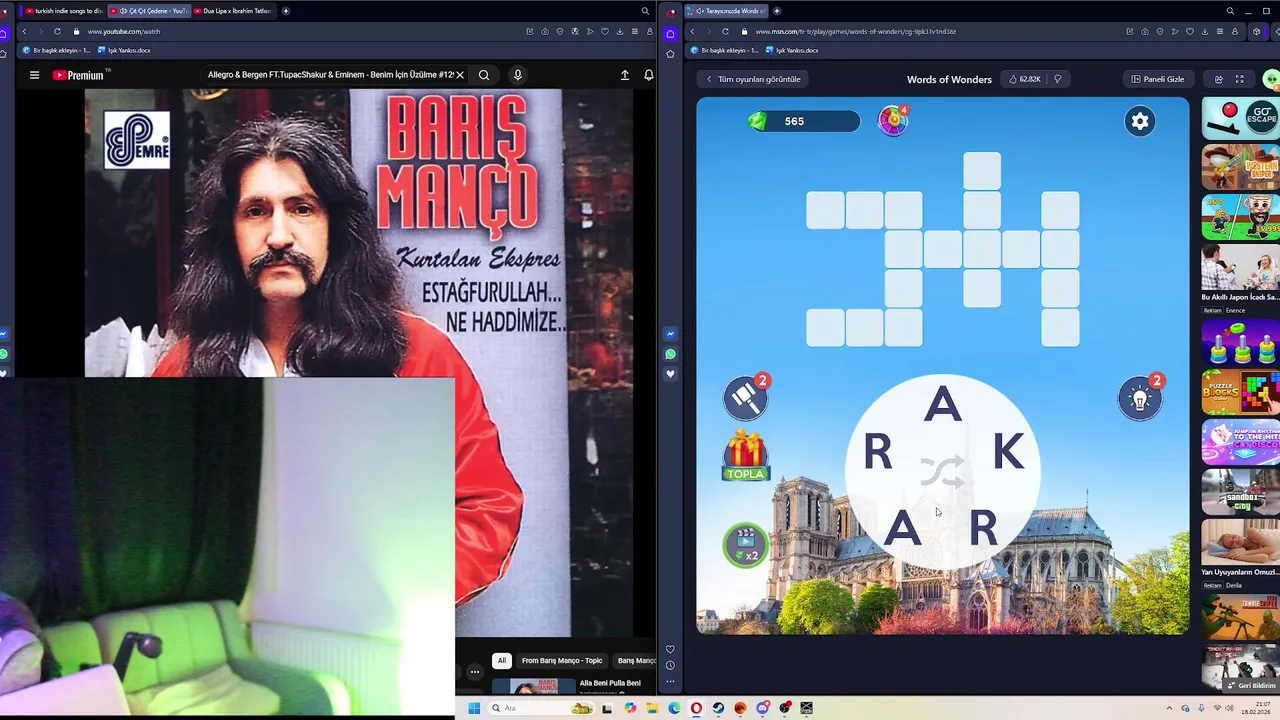Open 'Işık Yankısı.docx' bookmark in left window
The height and width of the screenshot is (720, 1280).
click(x=124, y=50)
